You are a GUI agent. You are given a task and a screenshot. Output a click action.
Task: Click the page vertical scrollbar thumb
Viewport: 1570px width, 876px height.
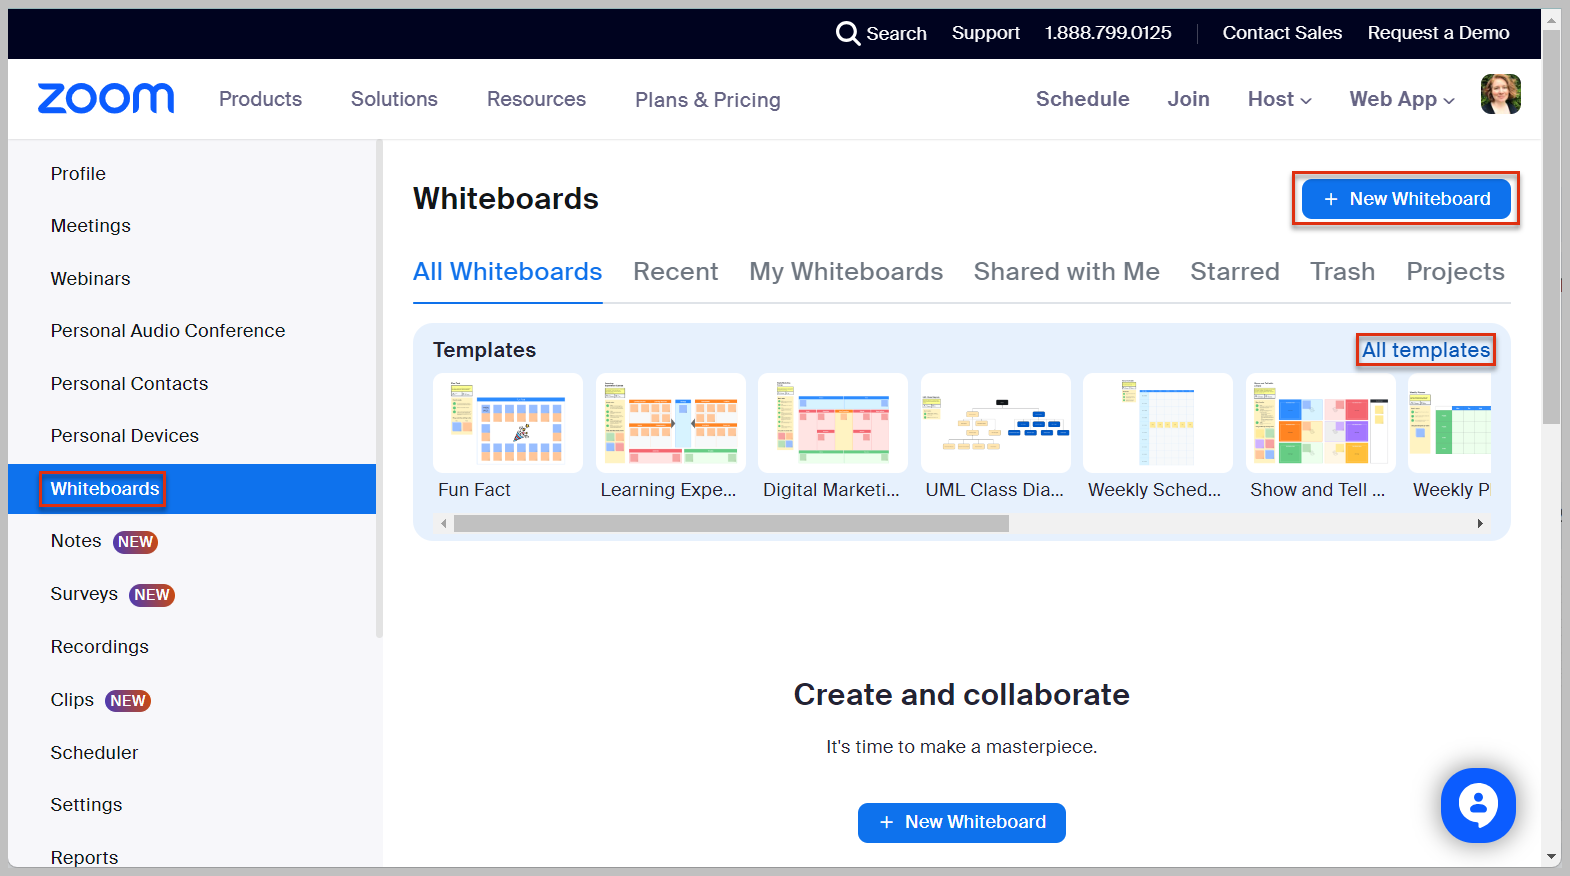pyautogui.click(x=1551, y=227)
